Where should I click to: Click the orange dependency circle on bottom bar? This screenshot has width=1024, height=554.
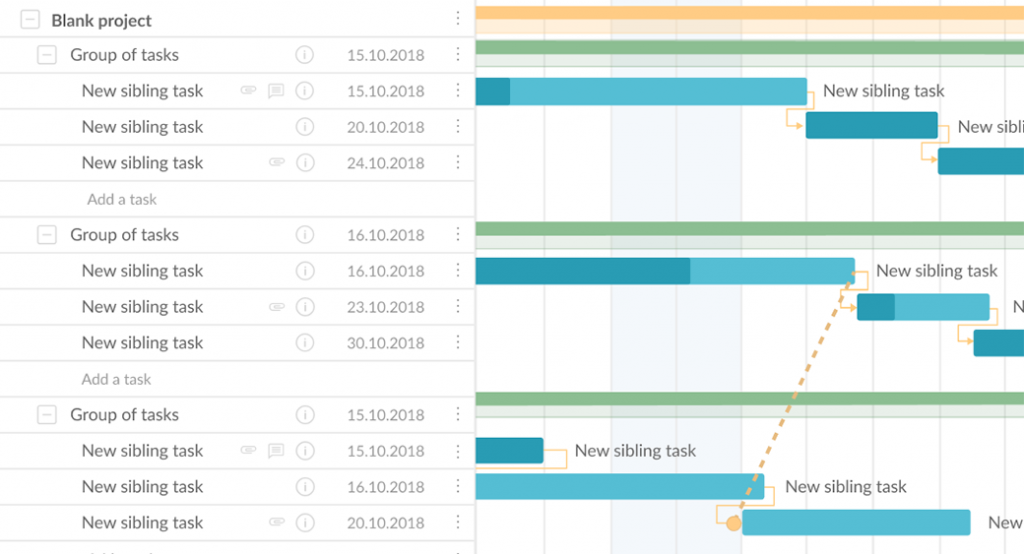point(734,523)
